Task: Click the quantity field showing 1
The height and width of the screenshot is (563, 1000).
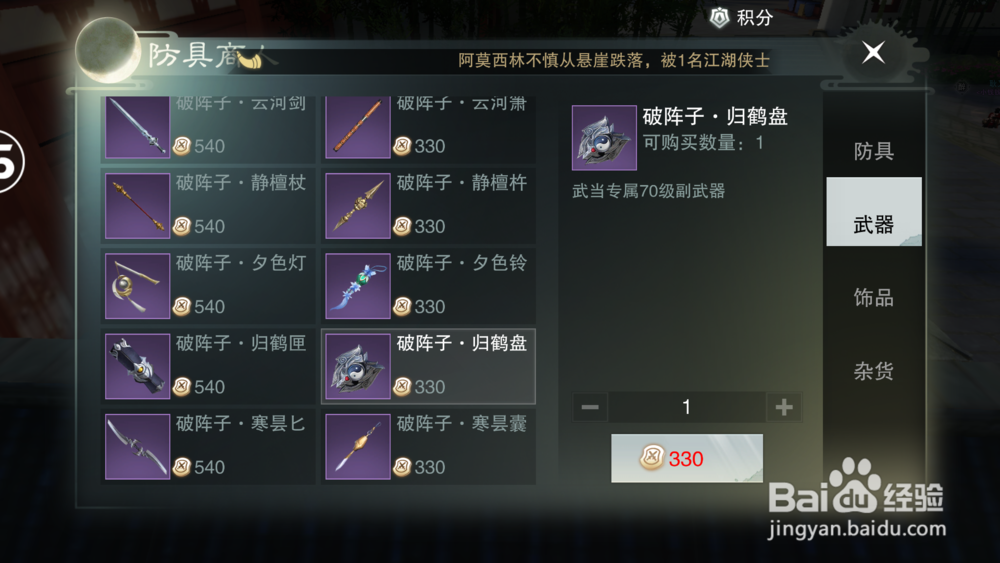Action: 687,407
